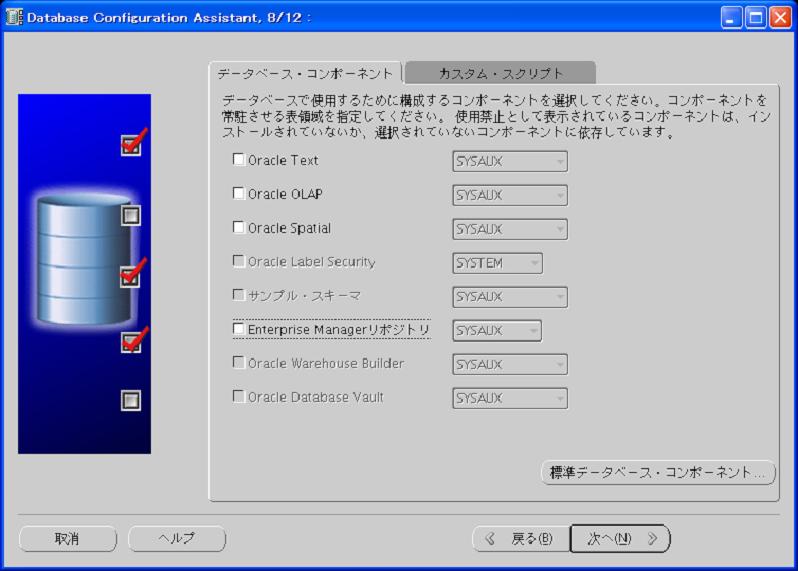Open the dropdown beside Oracle Database Vault
Screen dimensions: 798x571
tap(510, 398)
